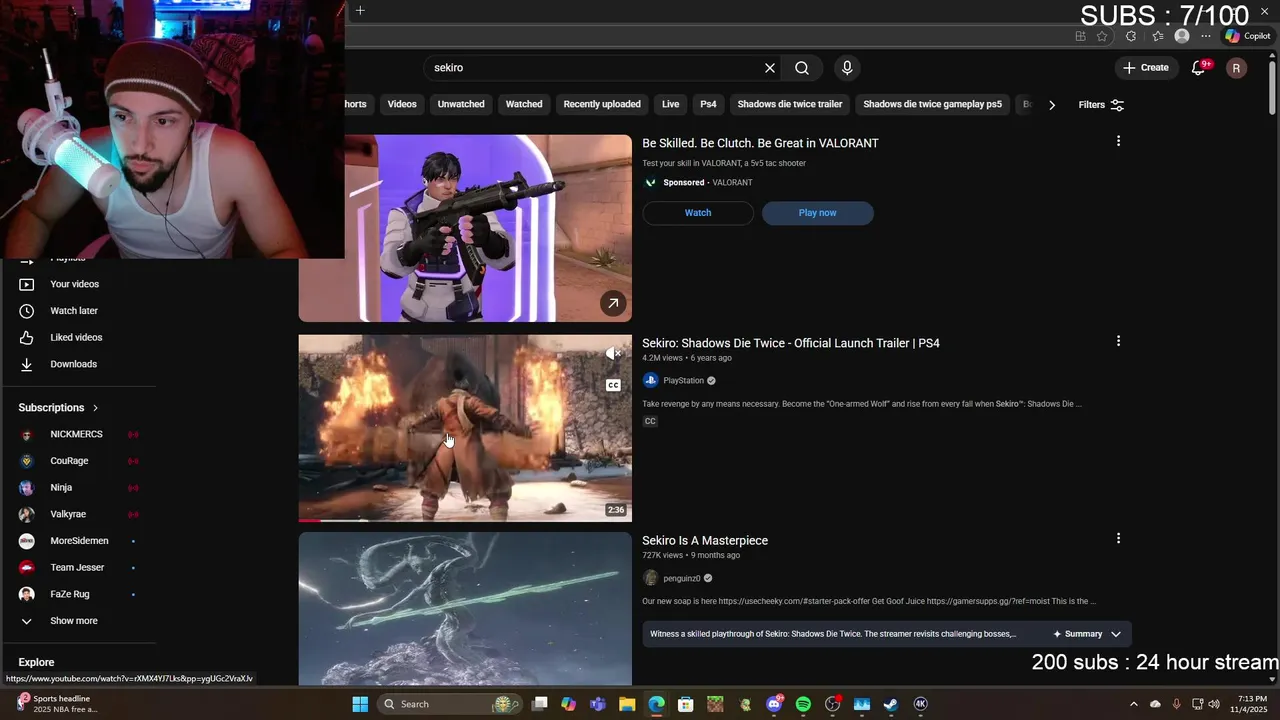Select the Ps4 filter chip

pyautogui.click(x=708, y=104)
